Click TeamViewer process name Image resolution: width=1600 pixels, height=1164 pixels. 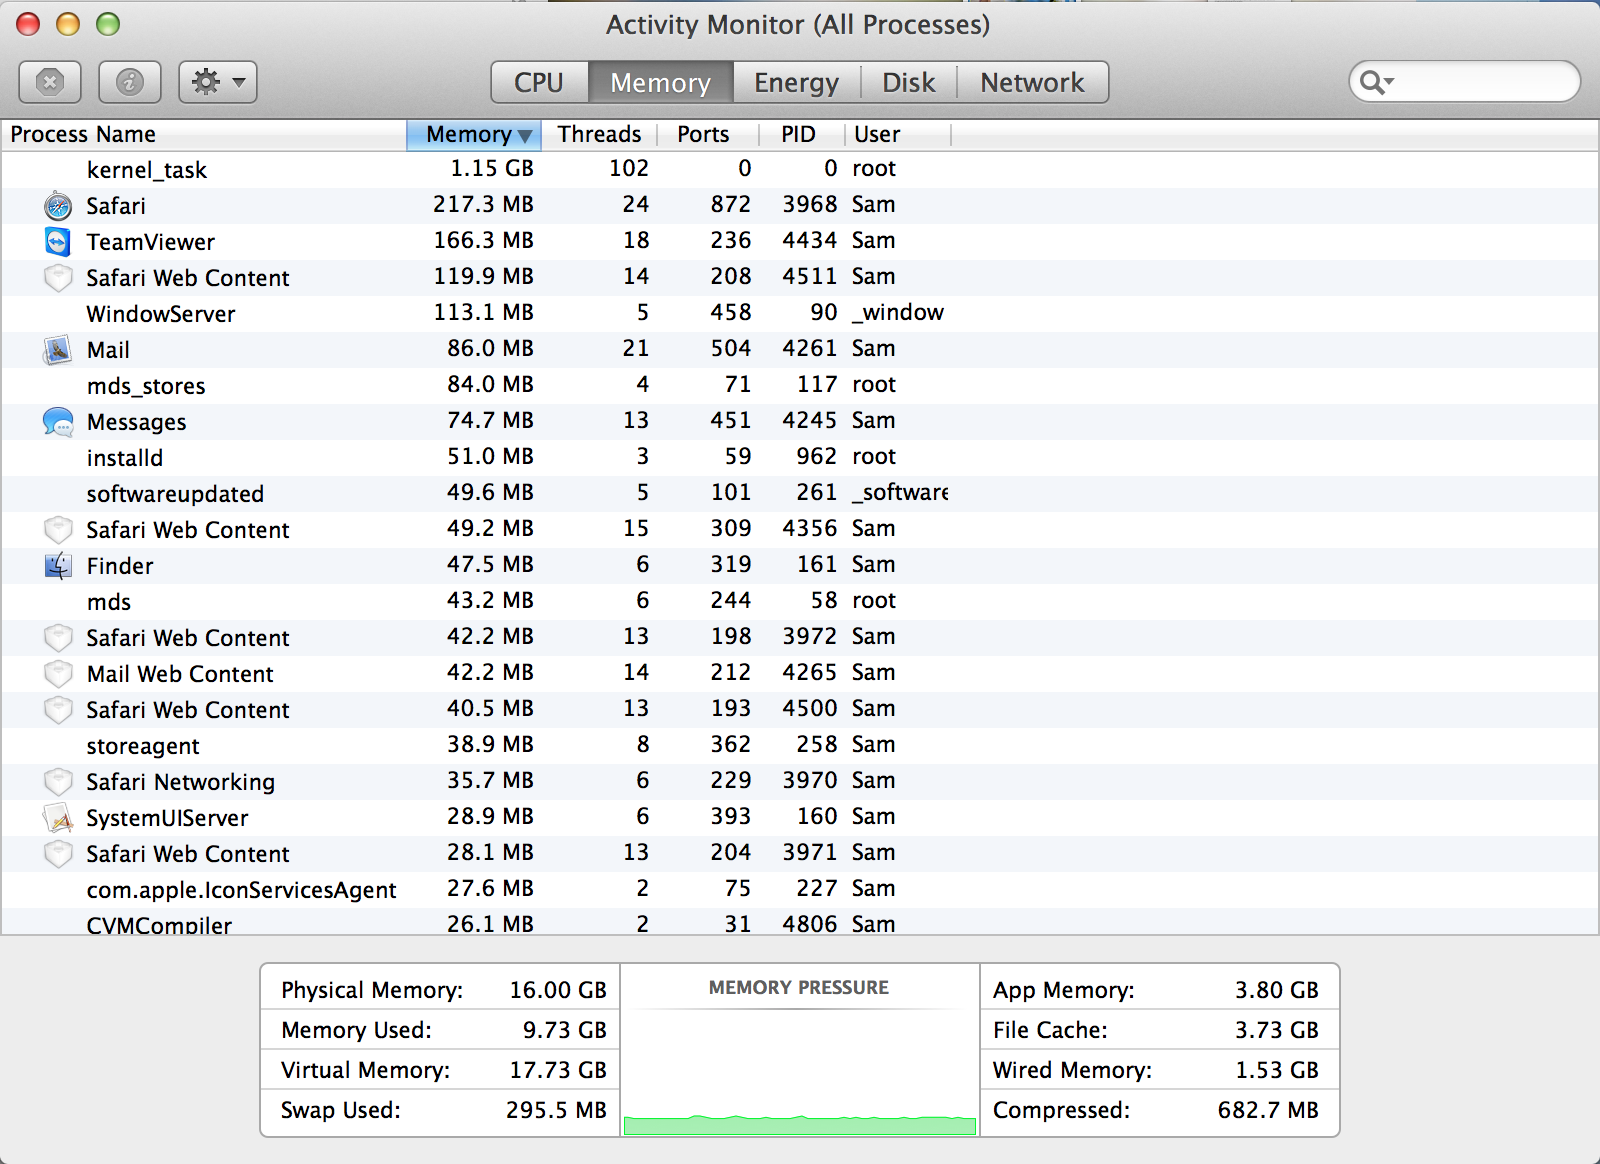(x=150, y=242)
